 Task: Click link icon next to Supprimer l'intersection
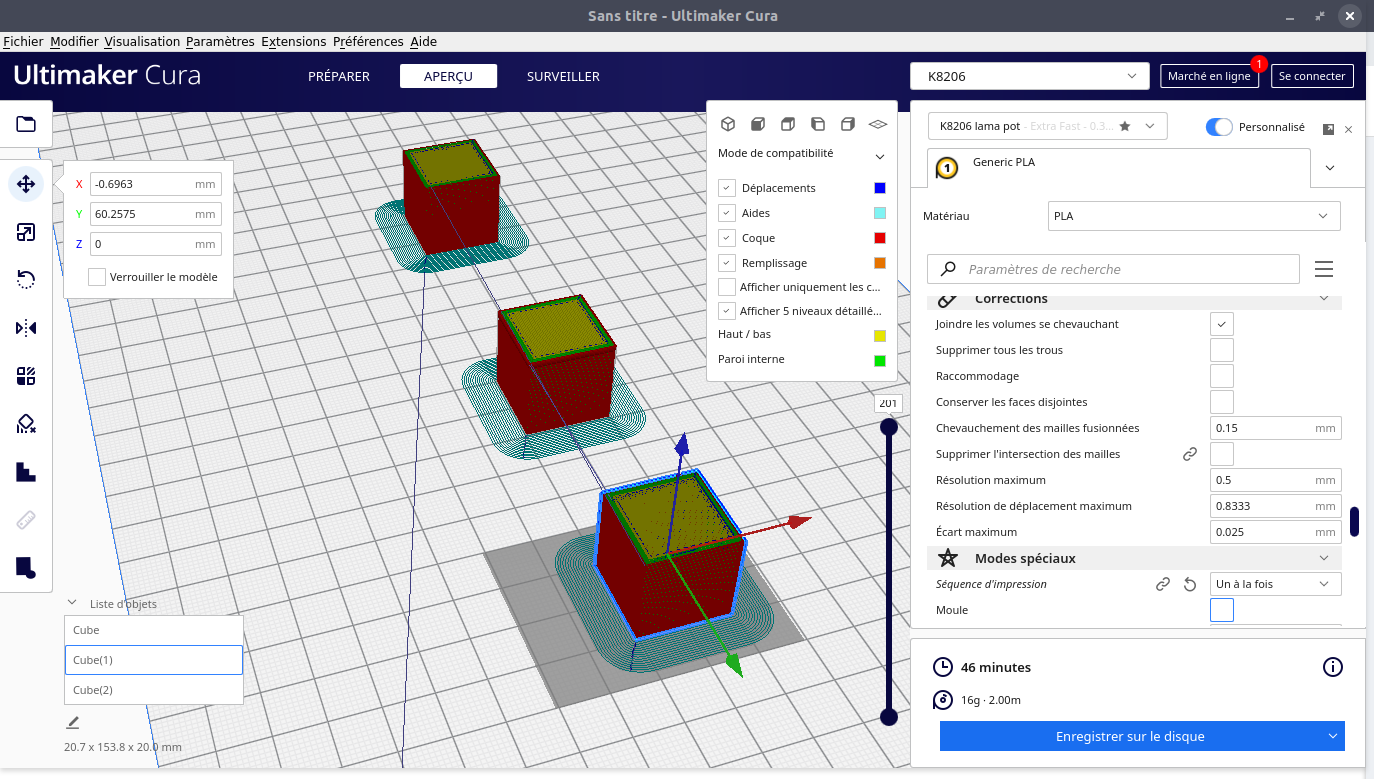[x=1190, y=454]
